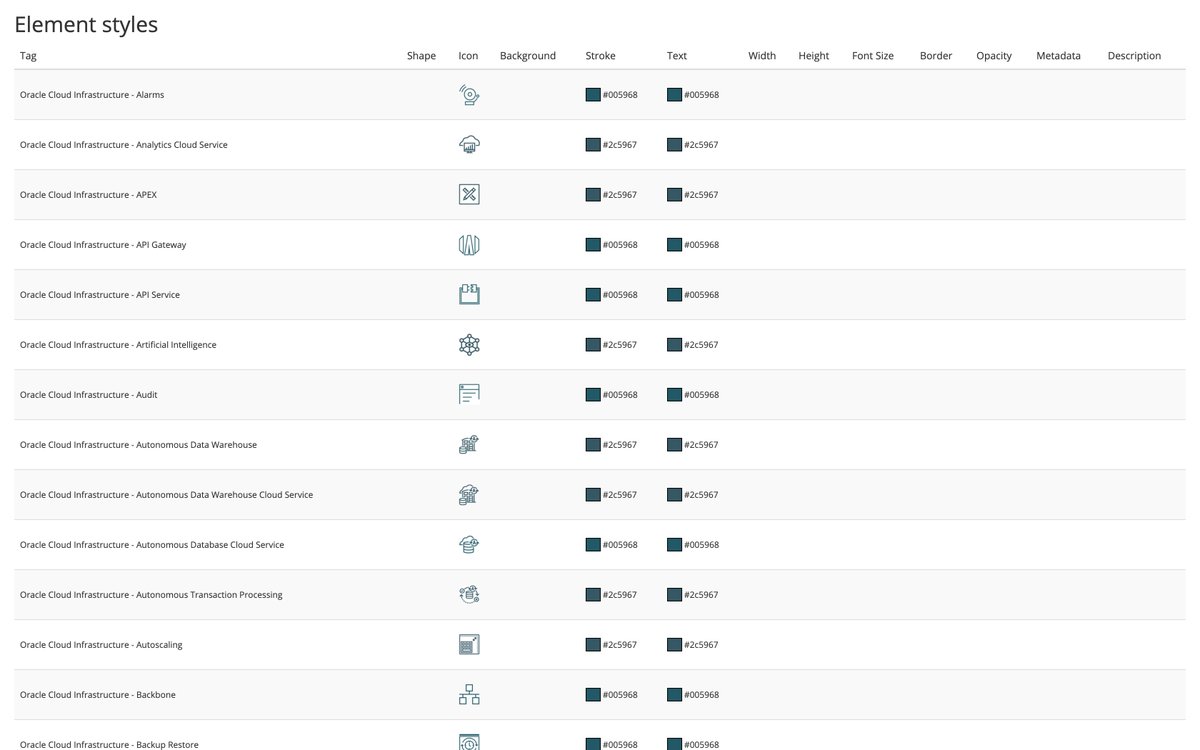The height and width of the screenshot is (750, 1200).
Task: Click the Shape column header
Action: point(421,56)
